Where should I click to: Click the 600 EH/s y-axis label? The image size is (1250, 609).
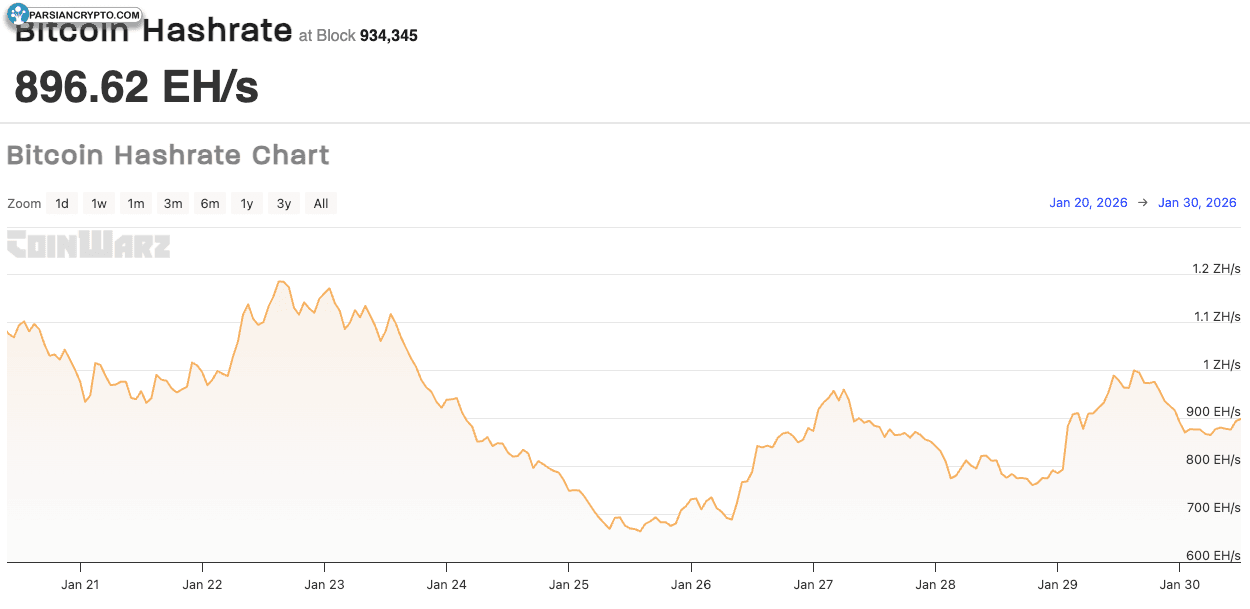pyautogui.click(x=1213, y=556)
